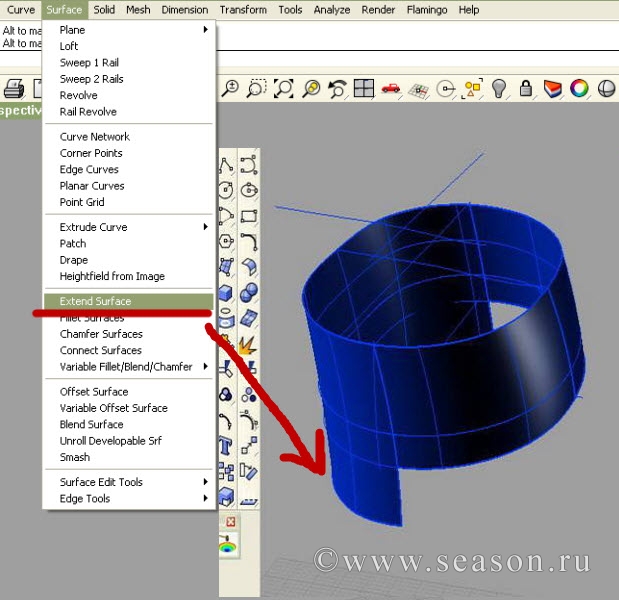Click the red car icon
The height and width of the screenshot is (600, 619).
click(390, 89)
